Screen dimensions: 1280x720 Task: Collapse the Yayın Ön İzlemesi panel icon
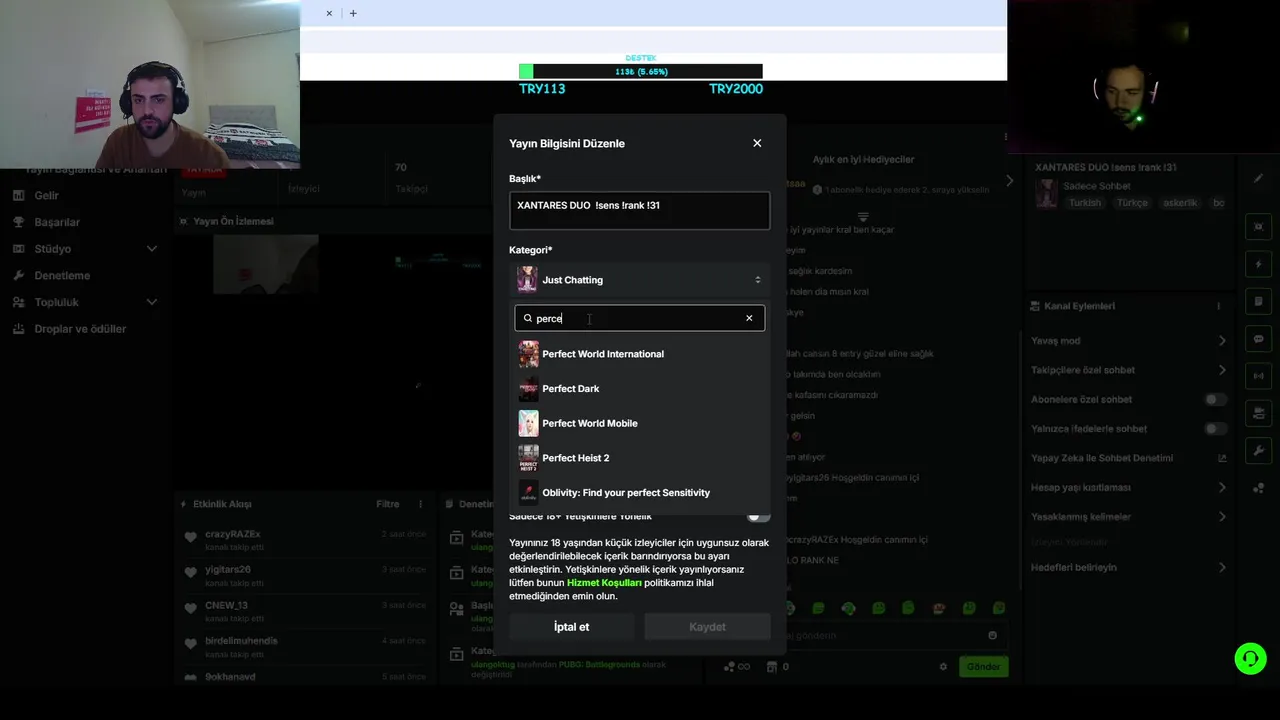click(x=183, y=221)
